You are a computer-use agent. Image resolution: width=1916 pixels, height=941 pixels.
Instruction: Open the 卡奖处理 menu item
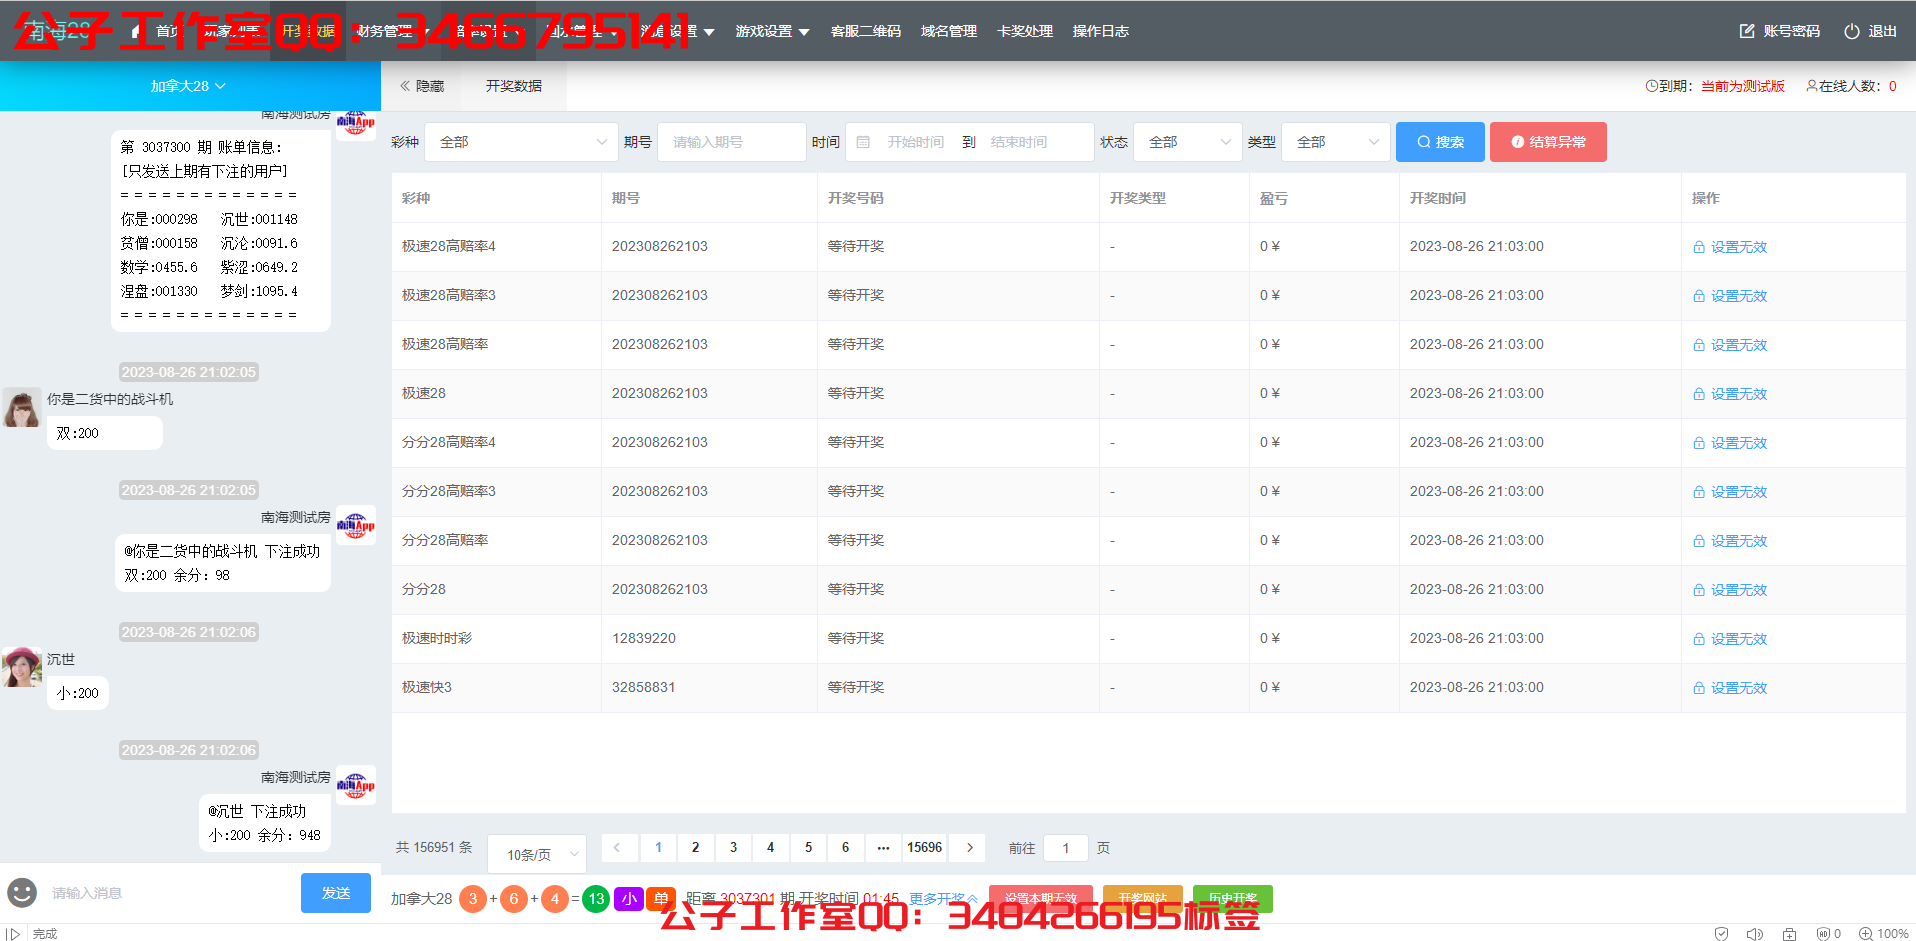coord(1025,31)
